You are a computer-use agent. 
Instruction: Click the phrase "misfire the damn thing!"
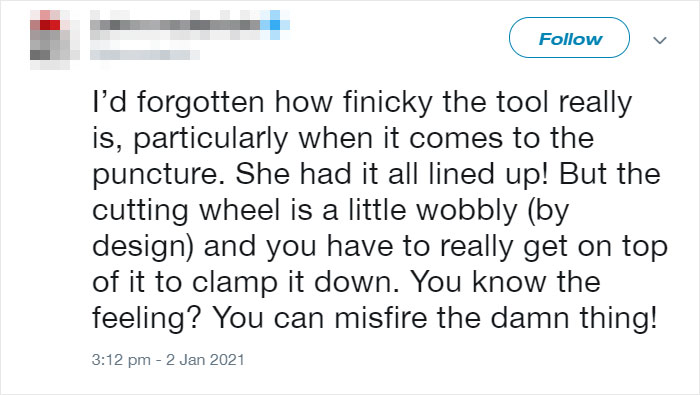pyautogui.click(x=496, y=319)
